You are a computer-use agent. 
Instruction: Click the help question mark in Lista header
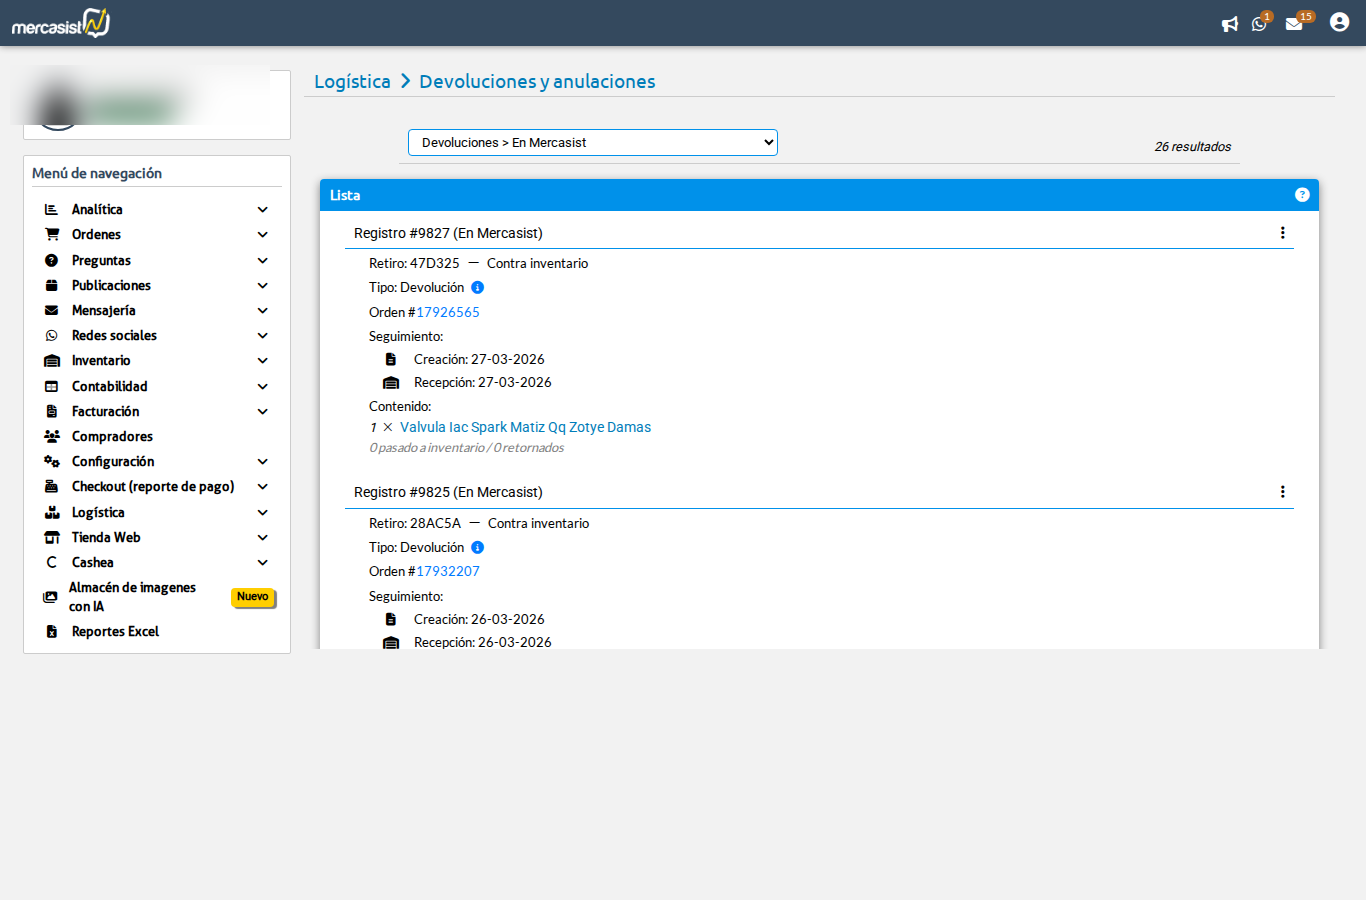(x=1302, y=195)
